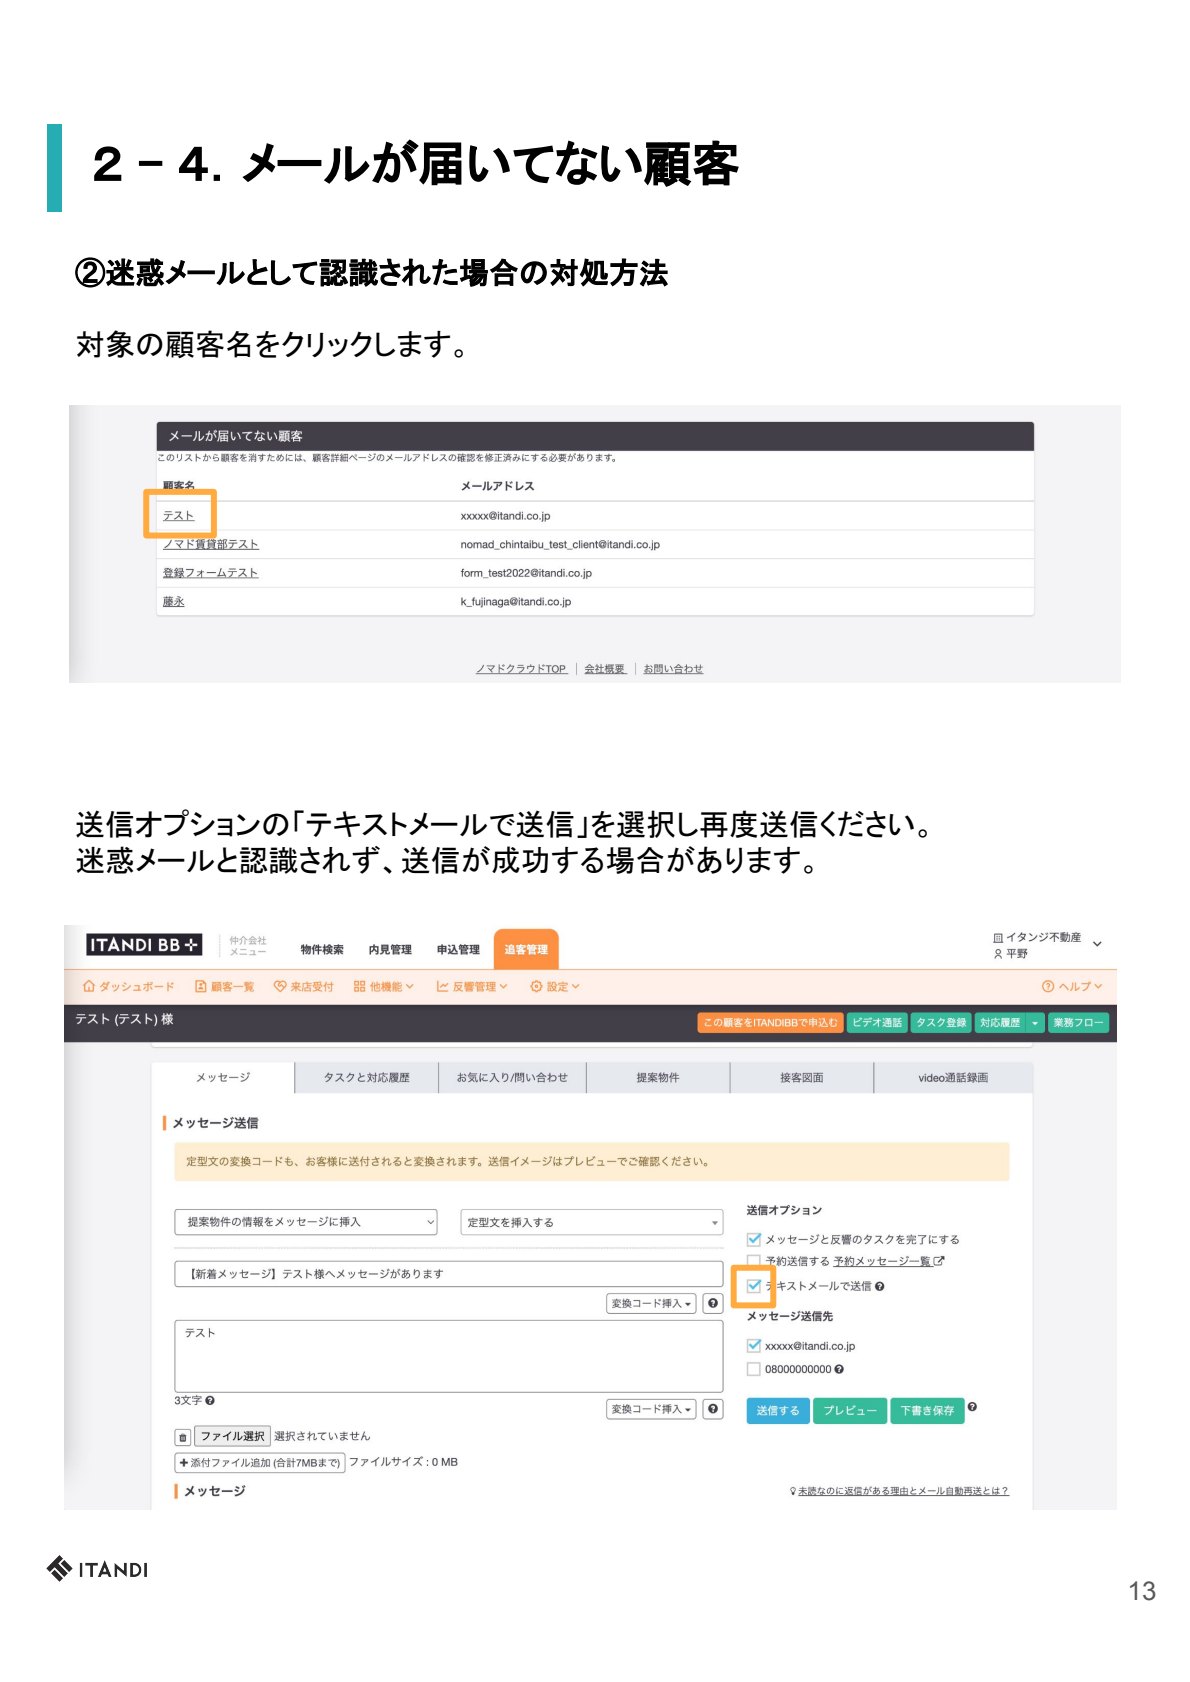Toggle メッセージと反響のタスクを完了にする checkbox
This screenshot has width=1190, height=1682.
[754, 1239]
